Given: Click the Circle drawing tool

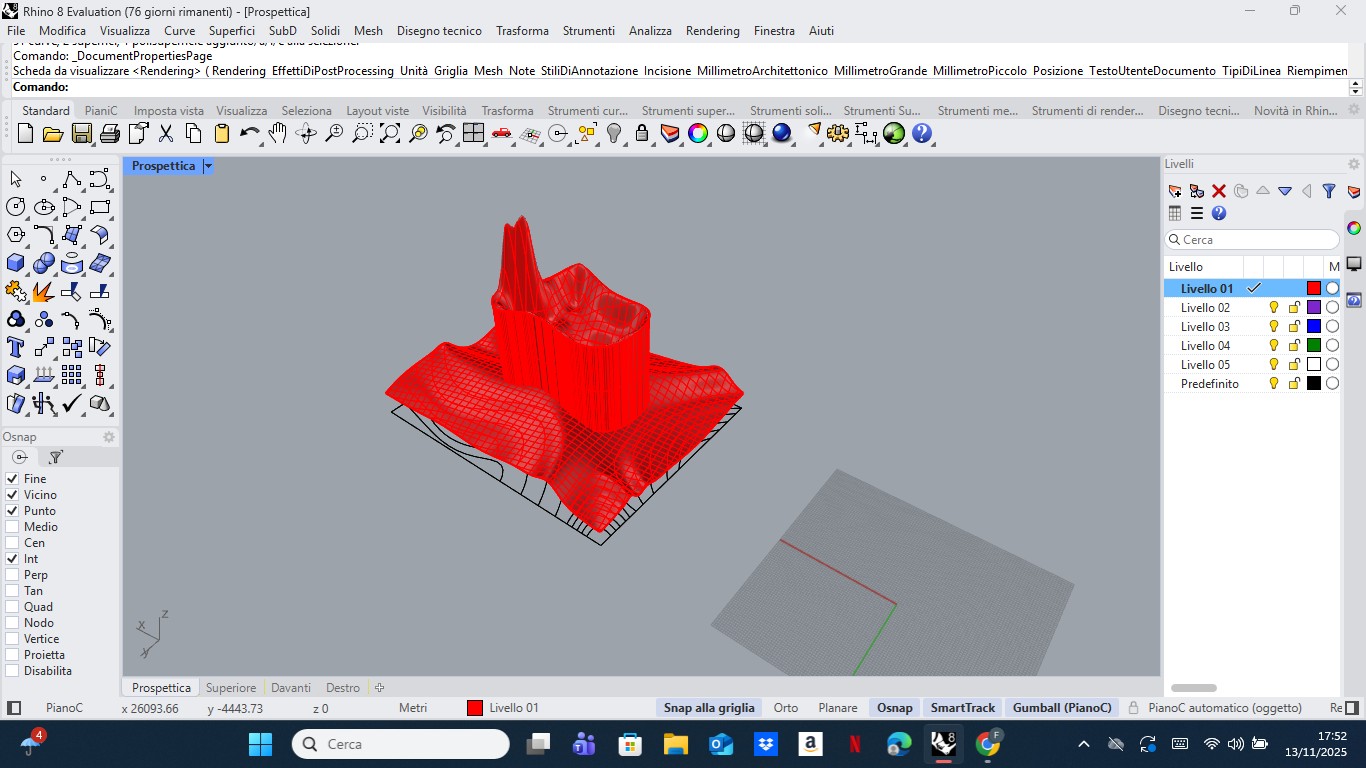Looking at the screenshot, I should (x=16, y=207).
